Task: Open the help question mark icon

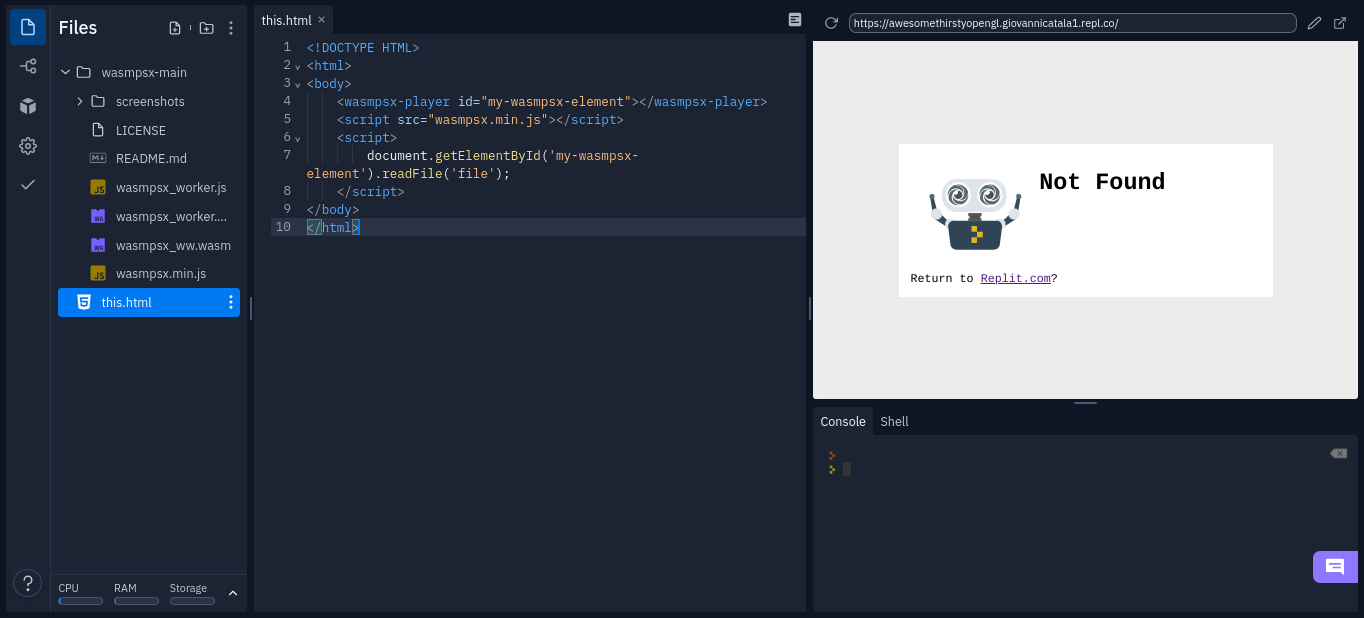Action: point(27,583)
